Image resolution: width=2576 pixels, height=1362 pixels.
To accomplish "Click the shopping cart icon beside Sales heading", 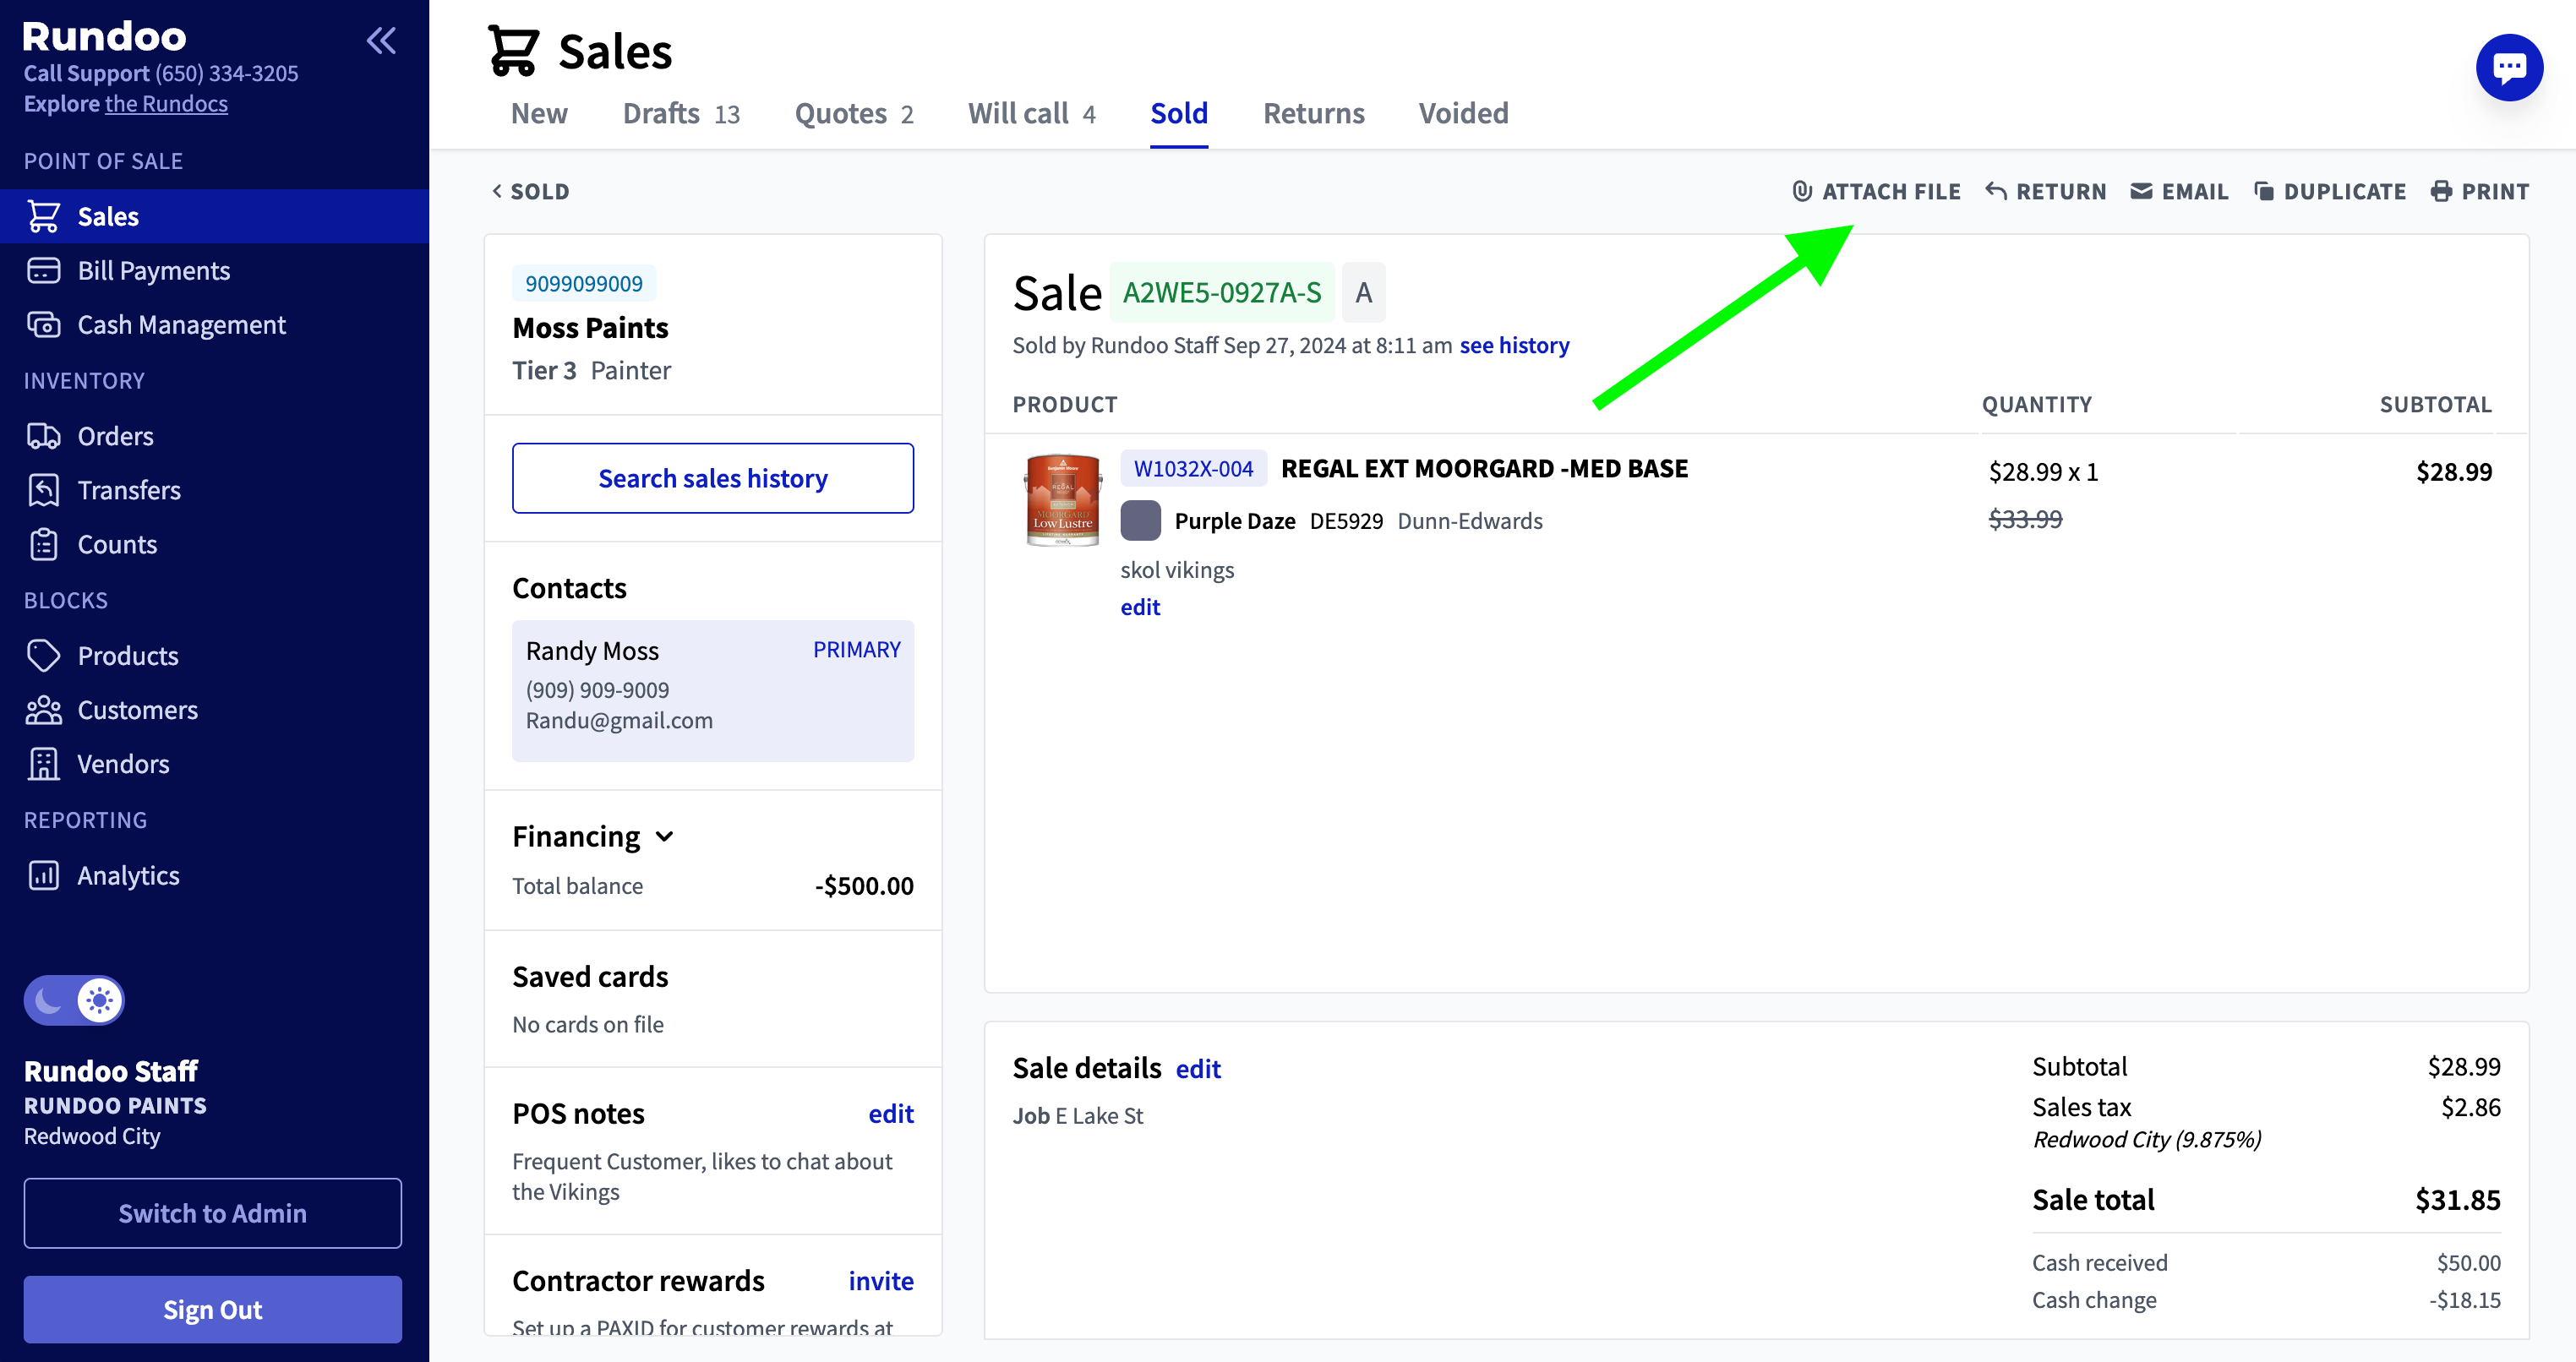I will point(513,50).
